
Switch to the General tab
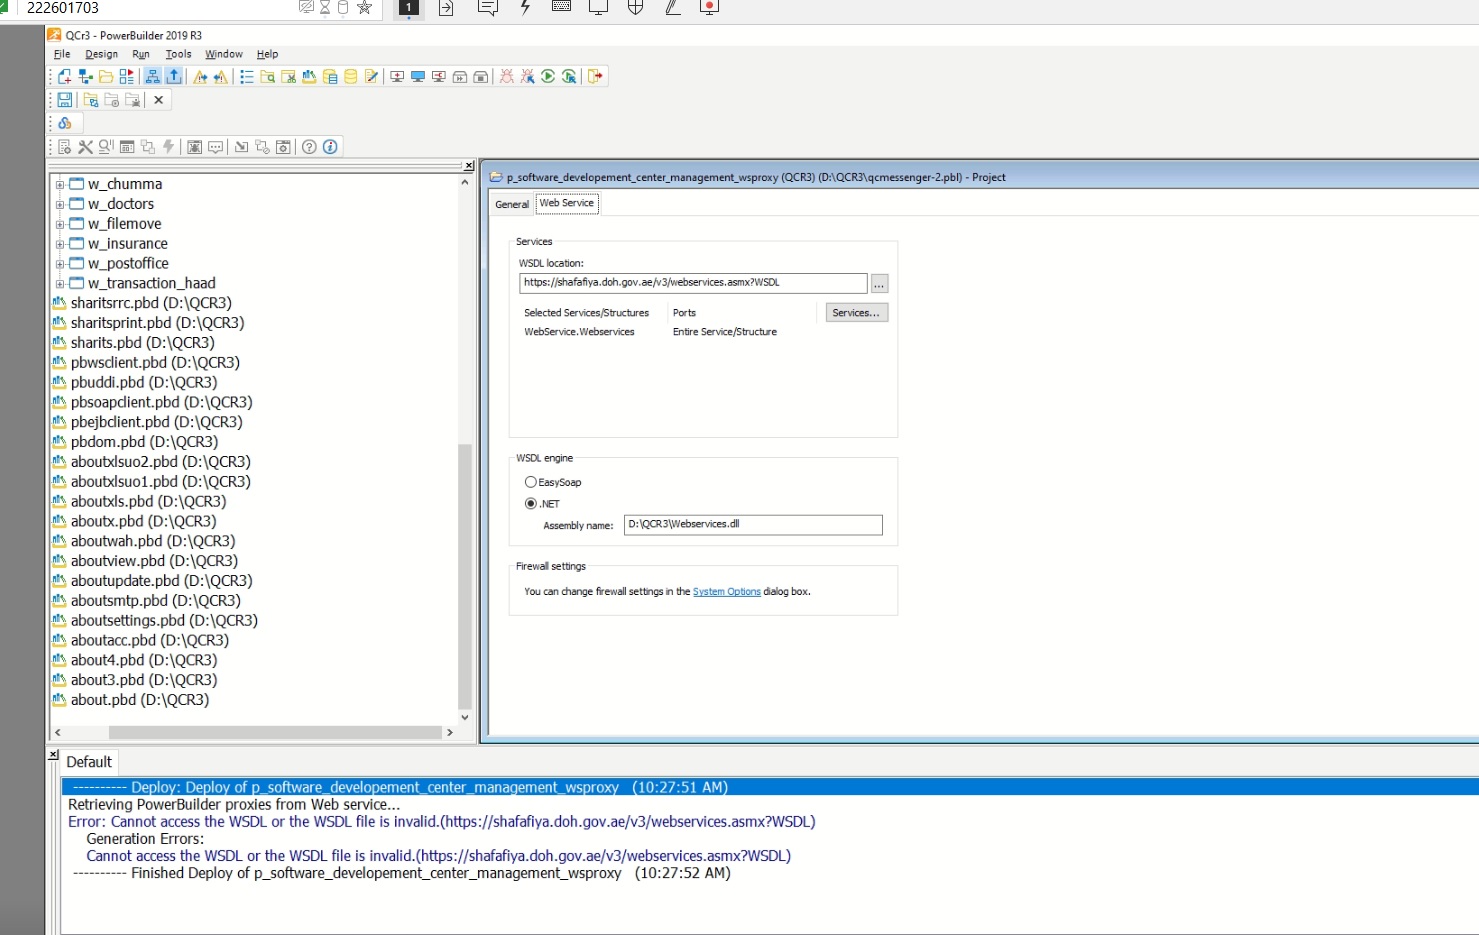point(512,204)
